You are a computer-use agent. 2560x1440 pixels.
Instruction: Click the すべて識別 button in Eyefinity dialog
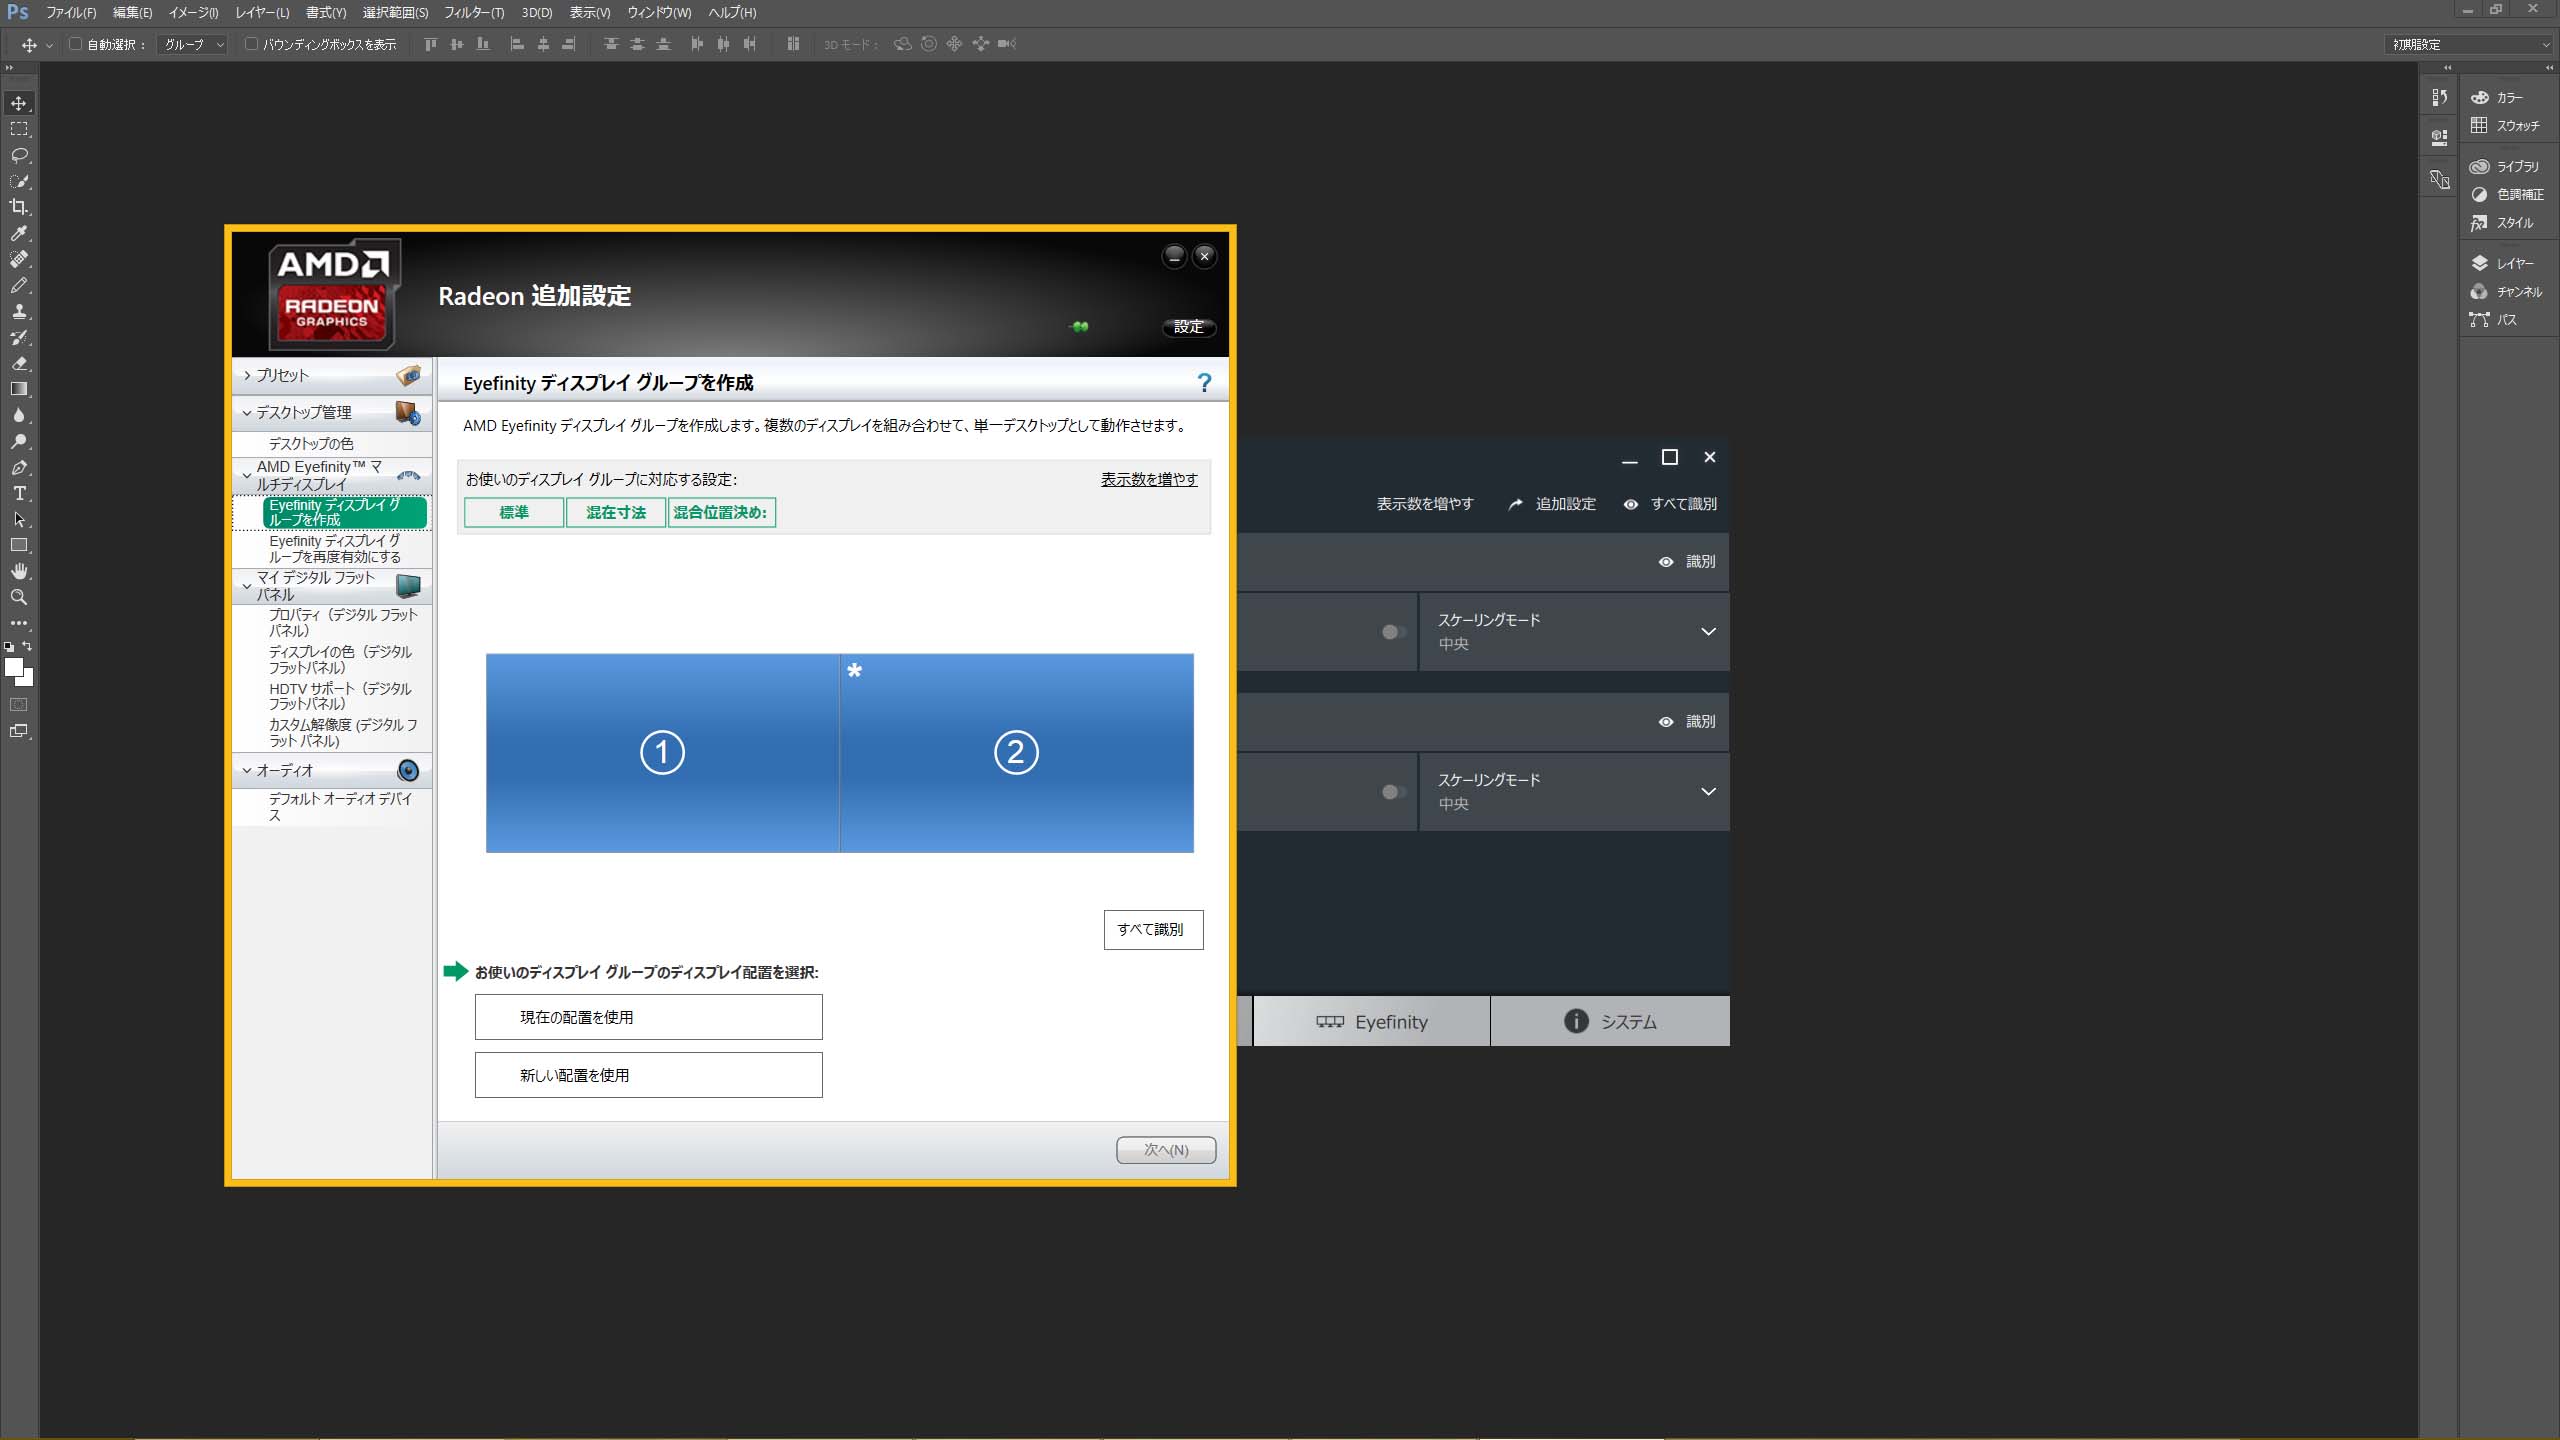point(1153,930)
